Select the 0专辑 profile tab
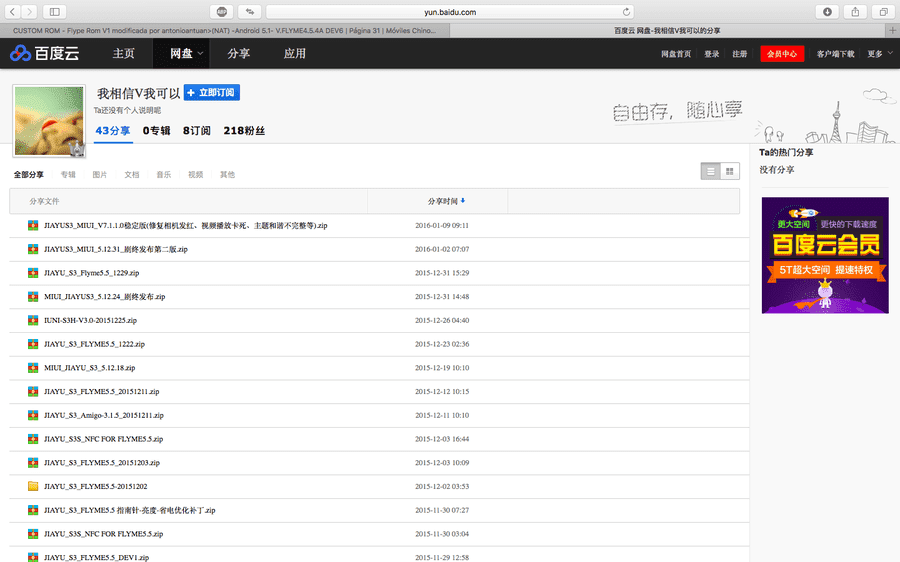Image resolution: width=900 pixels, height=562 pixels. 157,131
